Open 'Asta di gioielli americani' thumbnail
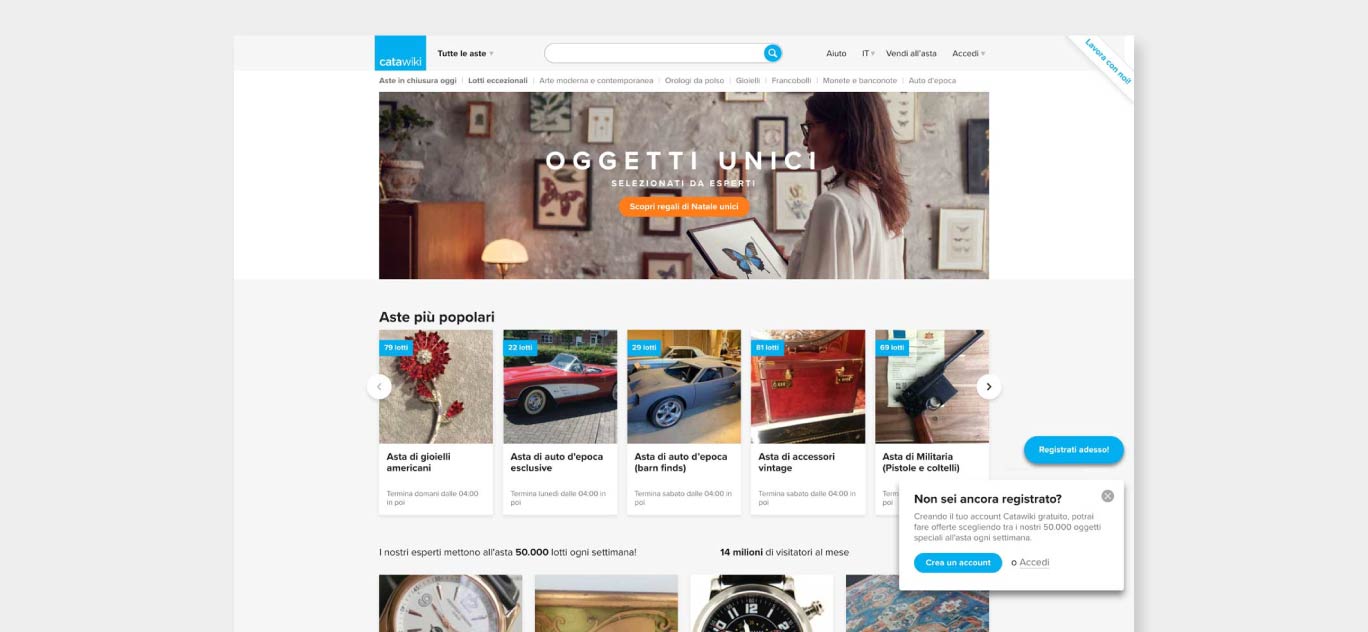This screenshot has width=1368, height=632. click(x=436, y=387)
